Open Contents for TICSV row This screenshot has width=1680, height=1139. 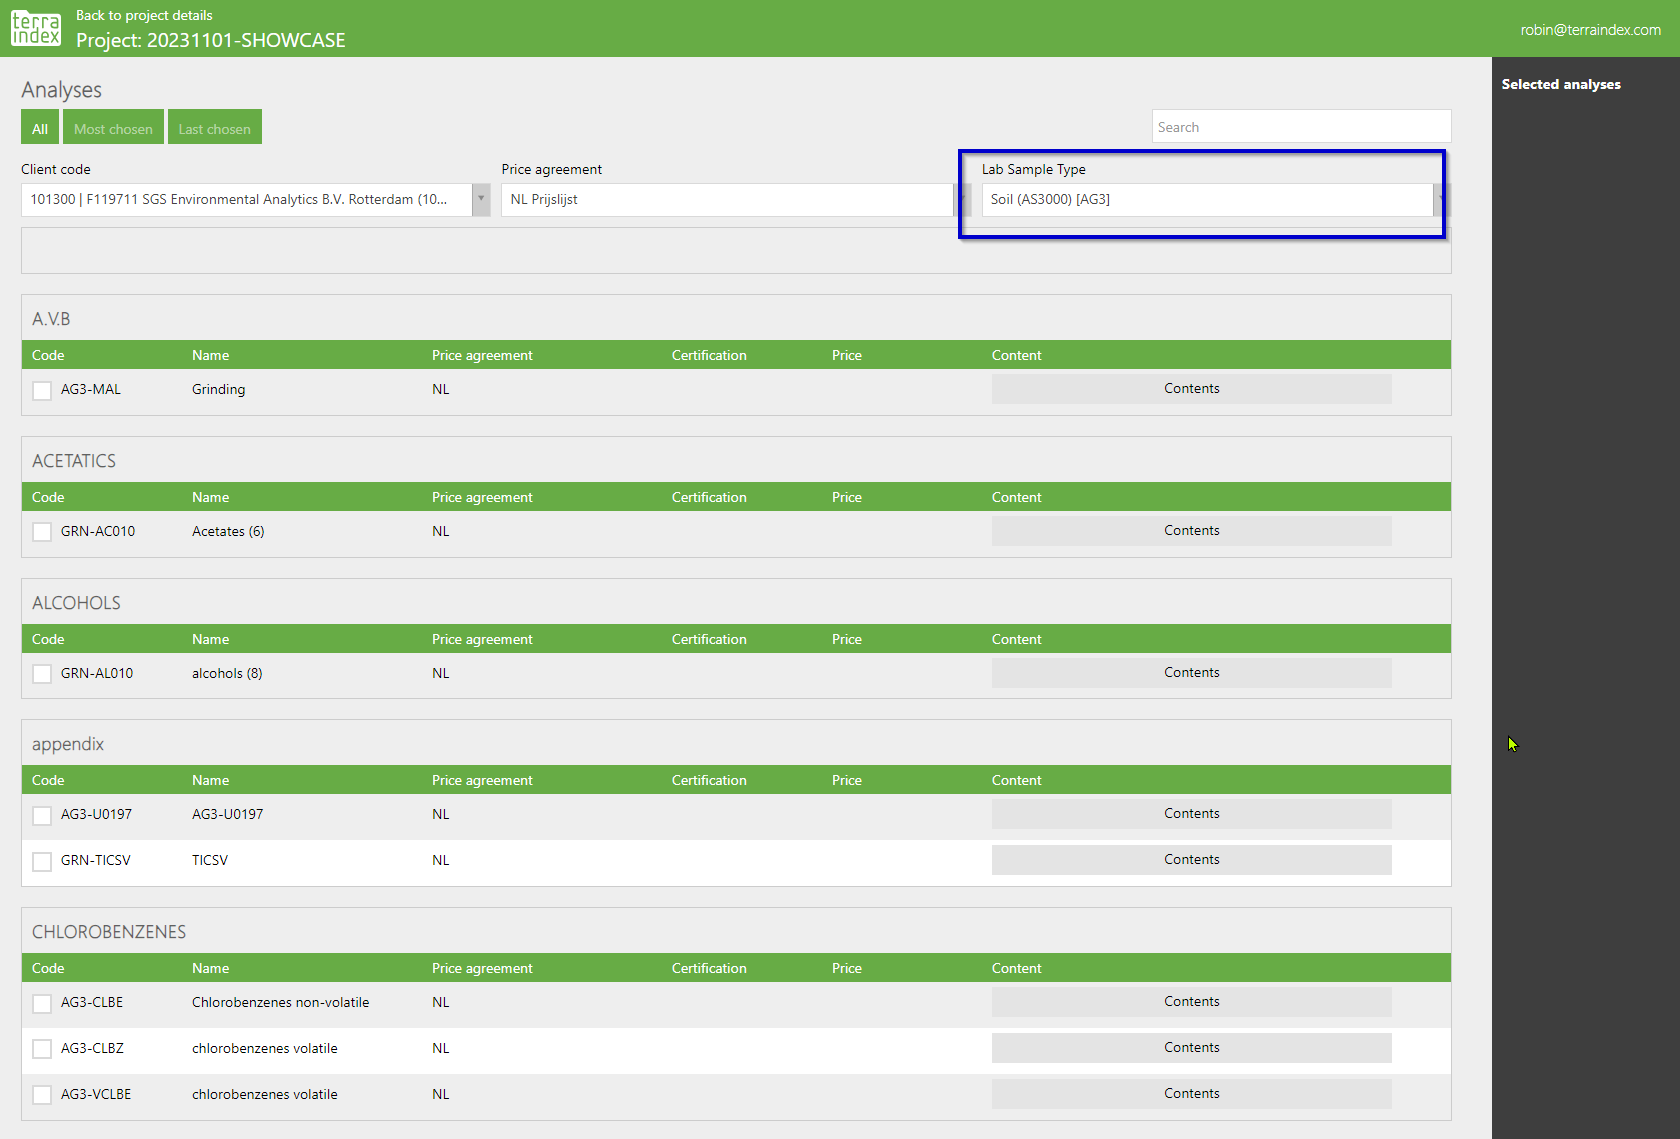click(x=1191, y=860)
